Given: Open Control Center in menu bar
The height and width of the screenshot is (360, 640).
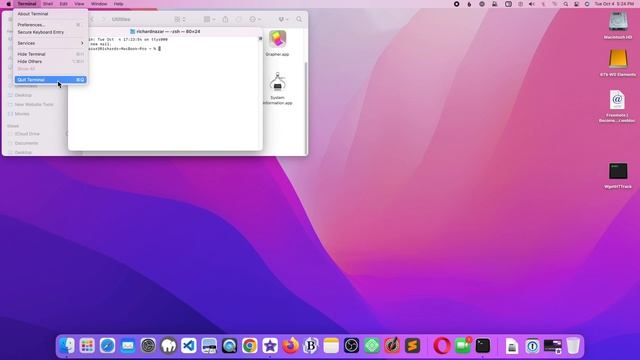Looking at the screenshot, I should point(576,4).
